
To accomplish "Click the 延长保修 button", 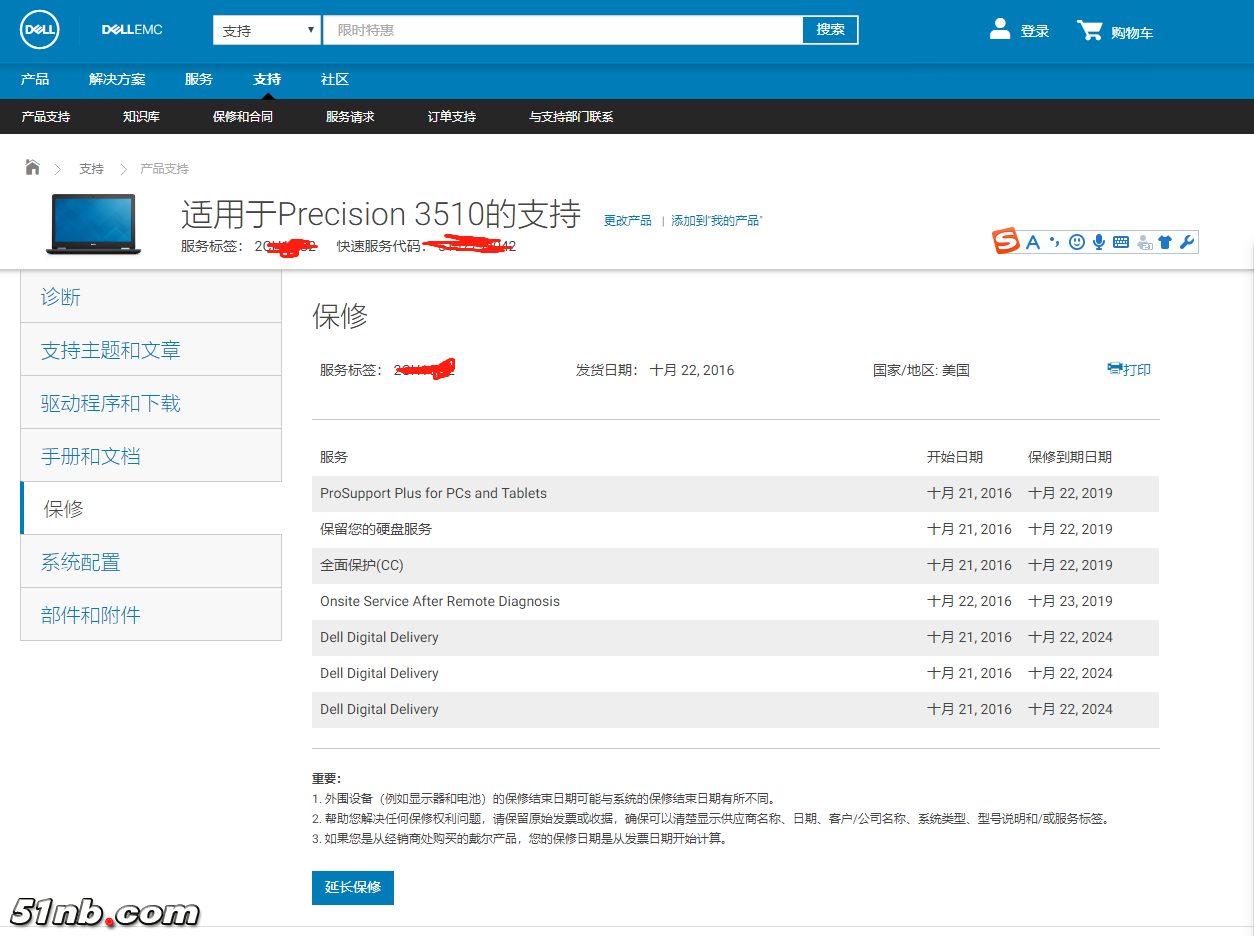I will click(x=352, y=887).
